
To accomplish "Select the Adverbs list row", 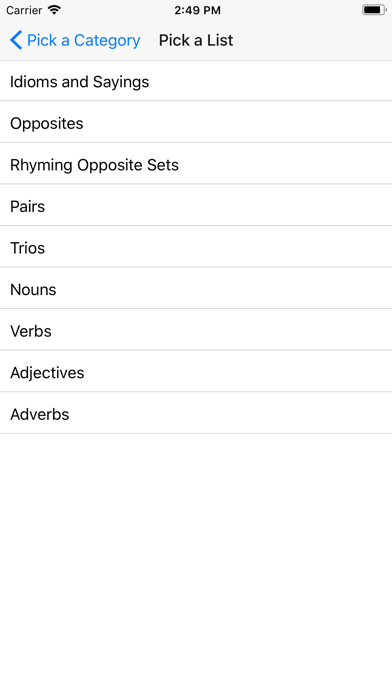I will coord(196,414).
